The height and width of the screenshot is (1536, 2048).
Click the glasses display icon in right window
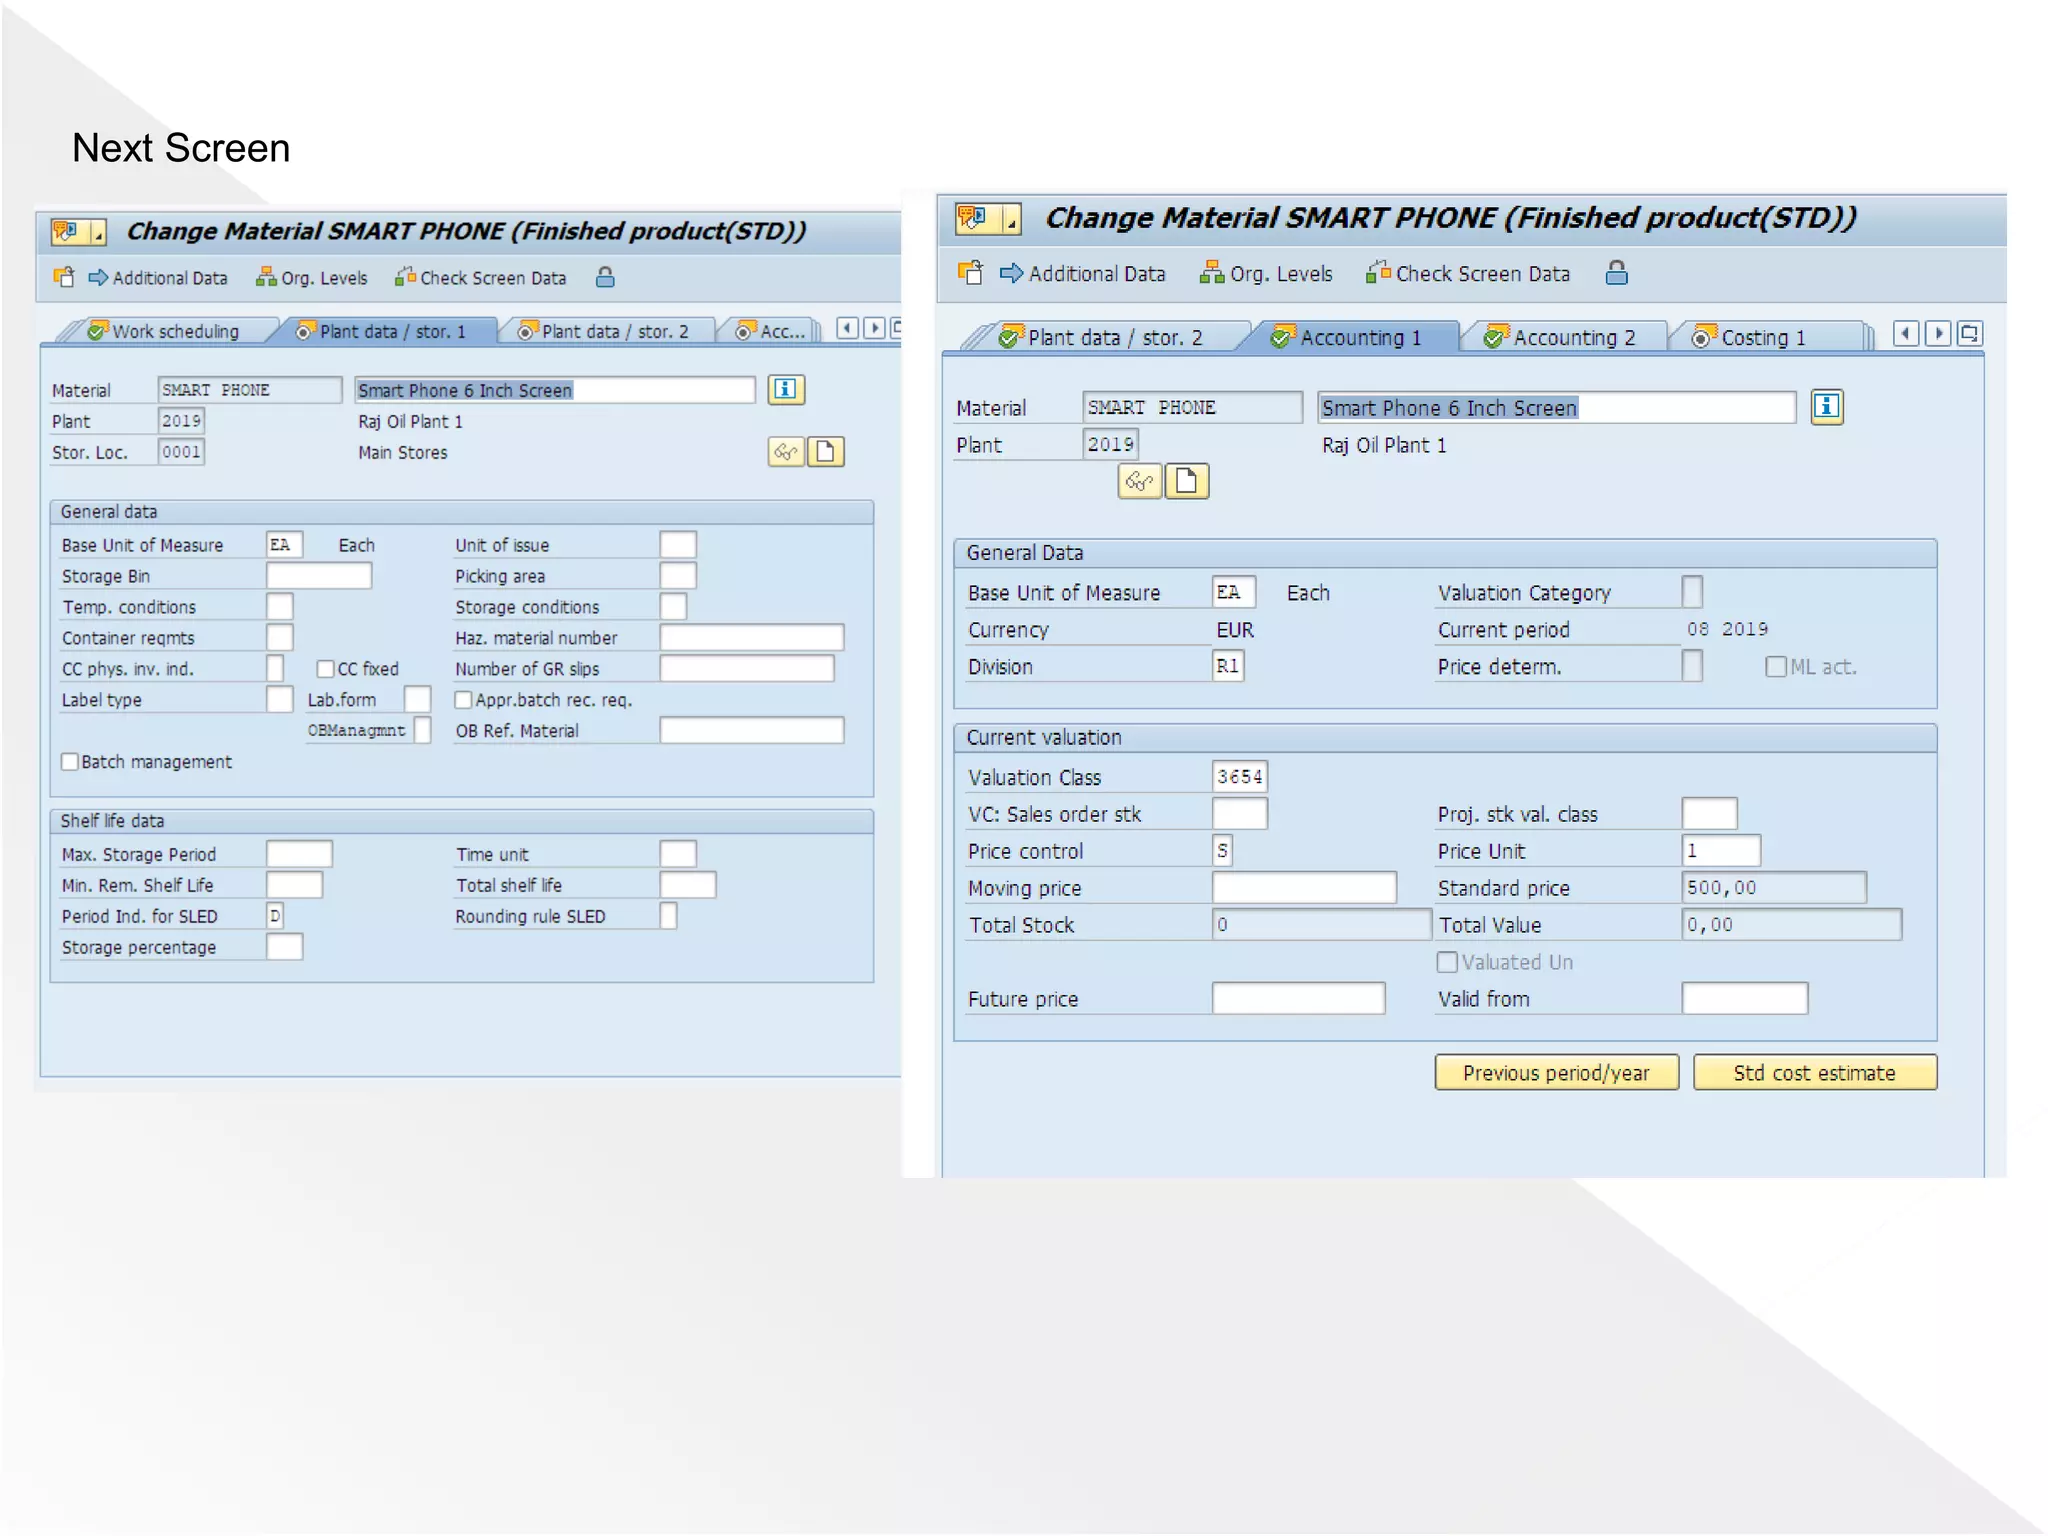(x=1139, y=482)
